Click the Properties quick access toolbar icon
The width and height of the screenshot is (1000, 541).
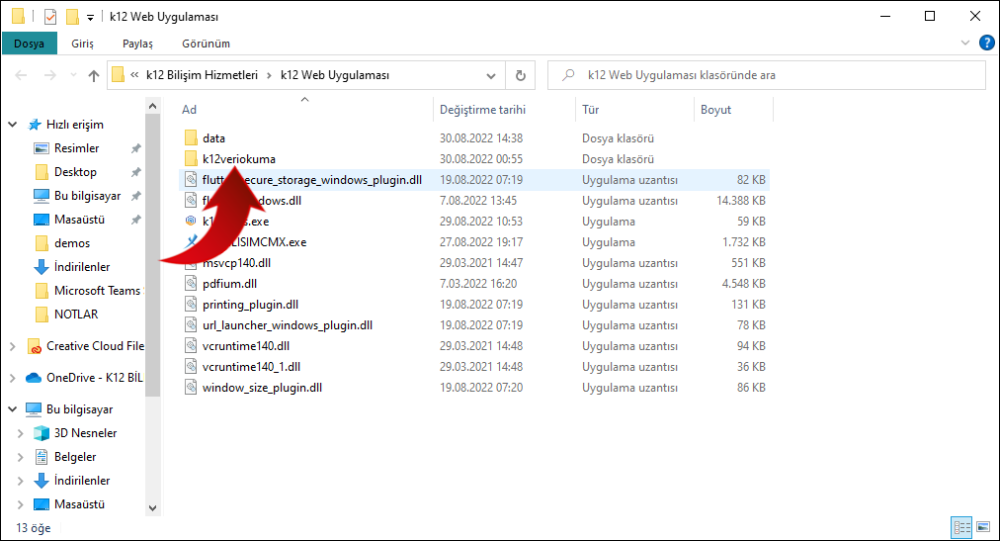pyautogui.click(x=50, y=17)
